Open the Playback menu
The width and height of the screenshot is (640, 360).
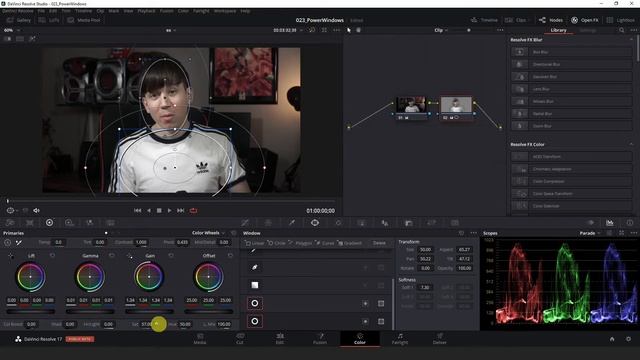(x=146, y=11)
